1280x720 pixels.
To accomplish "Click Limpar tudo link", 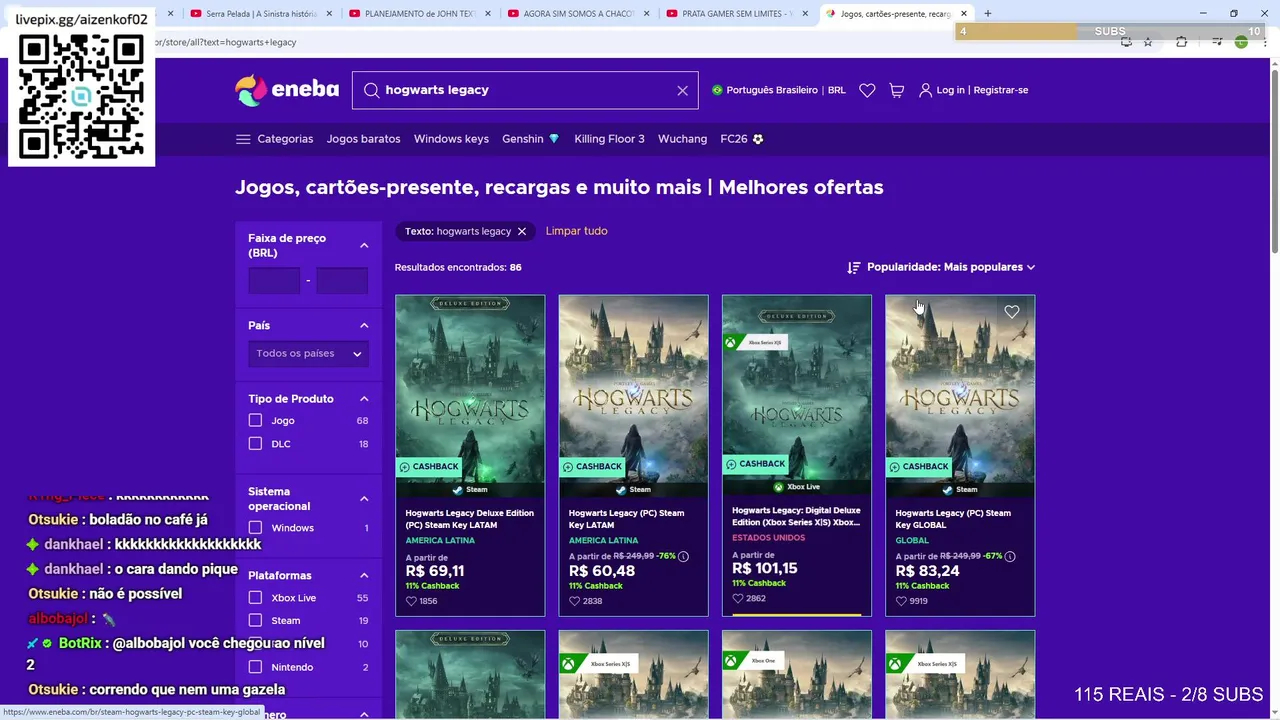I will [576, 231].
